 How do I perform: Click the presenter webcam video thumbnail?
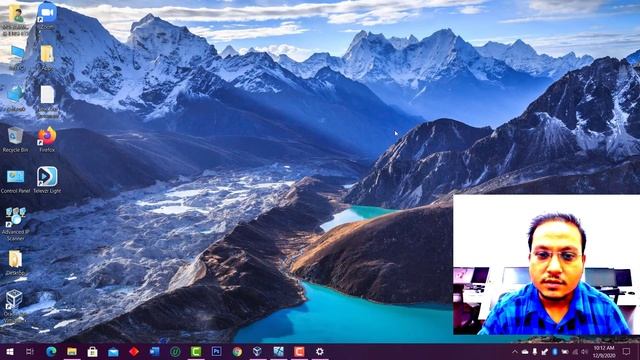click(547, 264)
